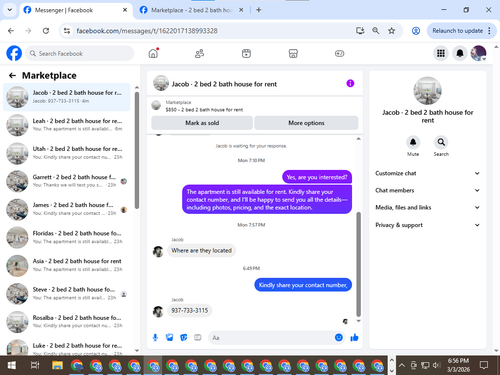Choose a GIF using the GIF icon
This screenshot has height=375, width=500.
pyautogui.click(x=198, y=338)
